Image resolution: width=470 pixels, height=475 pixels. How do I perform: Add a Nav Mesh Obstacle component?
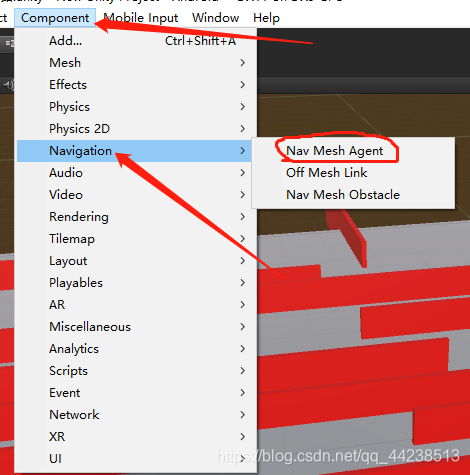[x=353, y=195]
